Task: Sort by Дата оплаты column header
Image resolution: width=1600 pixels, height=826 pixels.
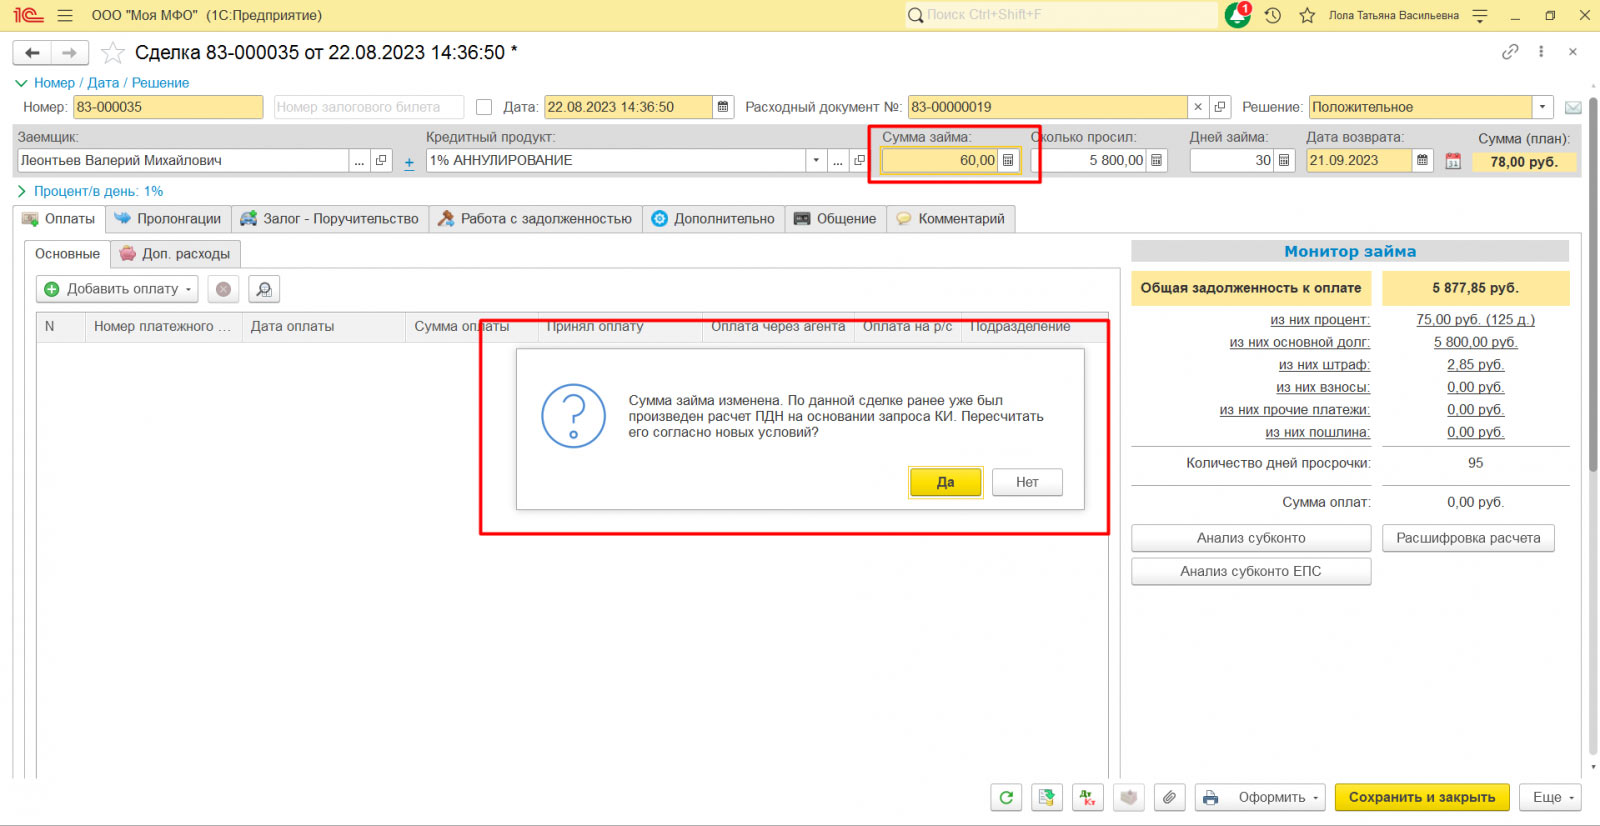Action: 323,327
